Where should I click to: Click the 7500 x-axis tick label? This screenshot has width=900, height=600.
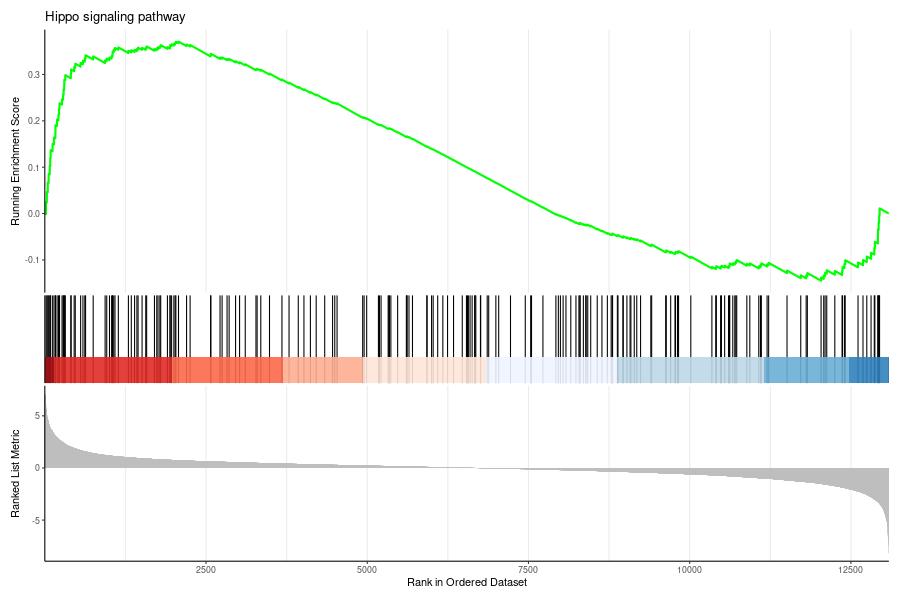pos(528,570)
